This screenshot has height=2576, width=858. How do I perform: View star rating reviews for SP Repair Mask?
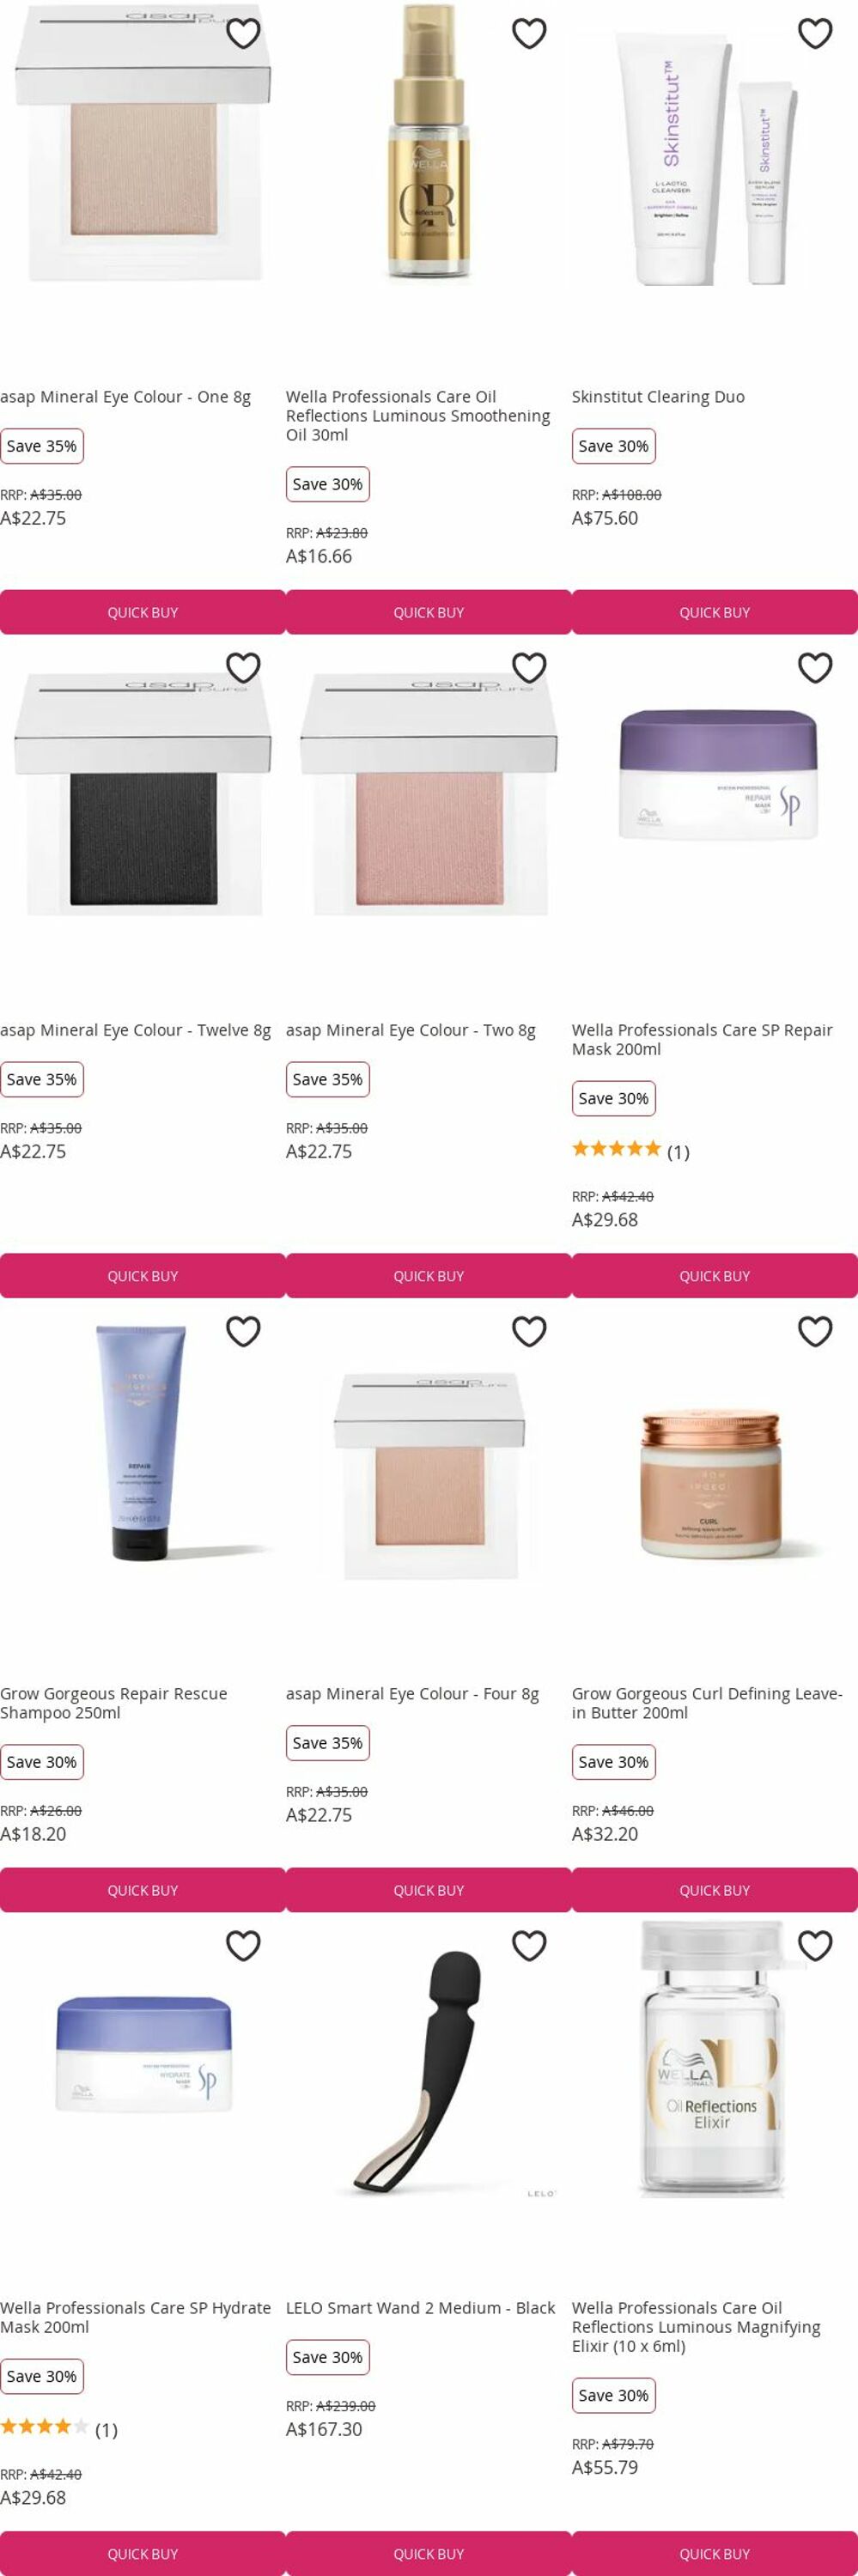coord(630,1150)
